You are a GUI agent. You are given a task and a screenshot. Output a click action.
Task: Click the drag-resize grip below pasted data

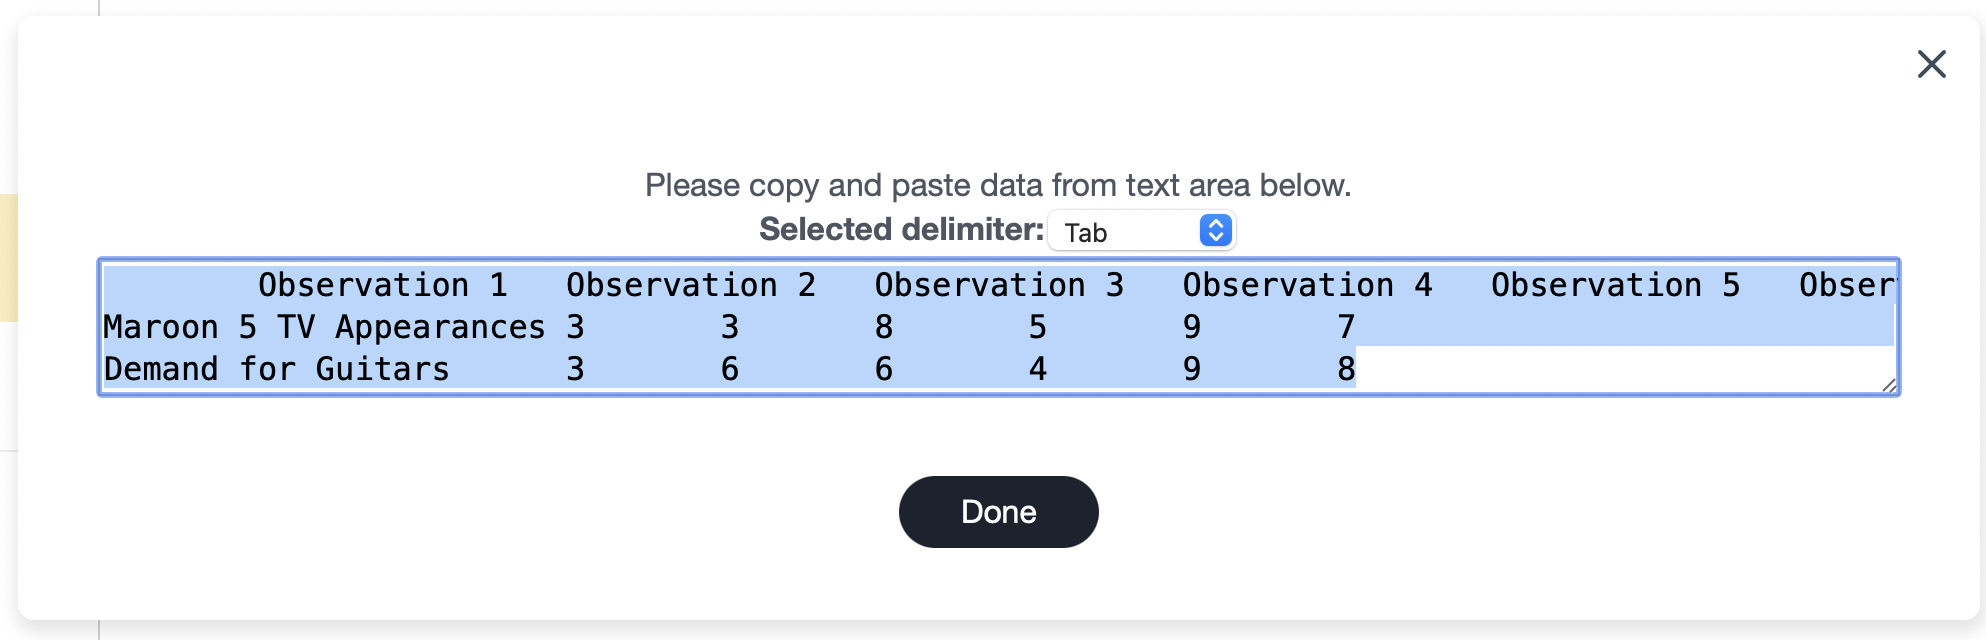(x=1888, y=384)
